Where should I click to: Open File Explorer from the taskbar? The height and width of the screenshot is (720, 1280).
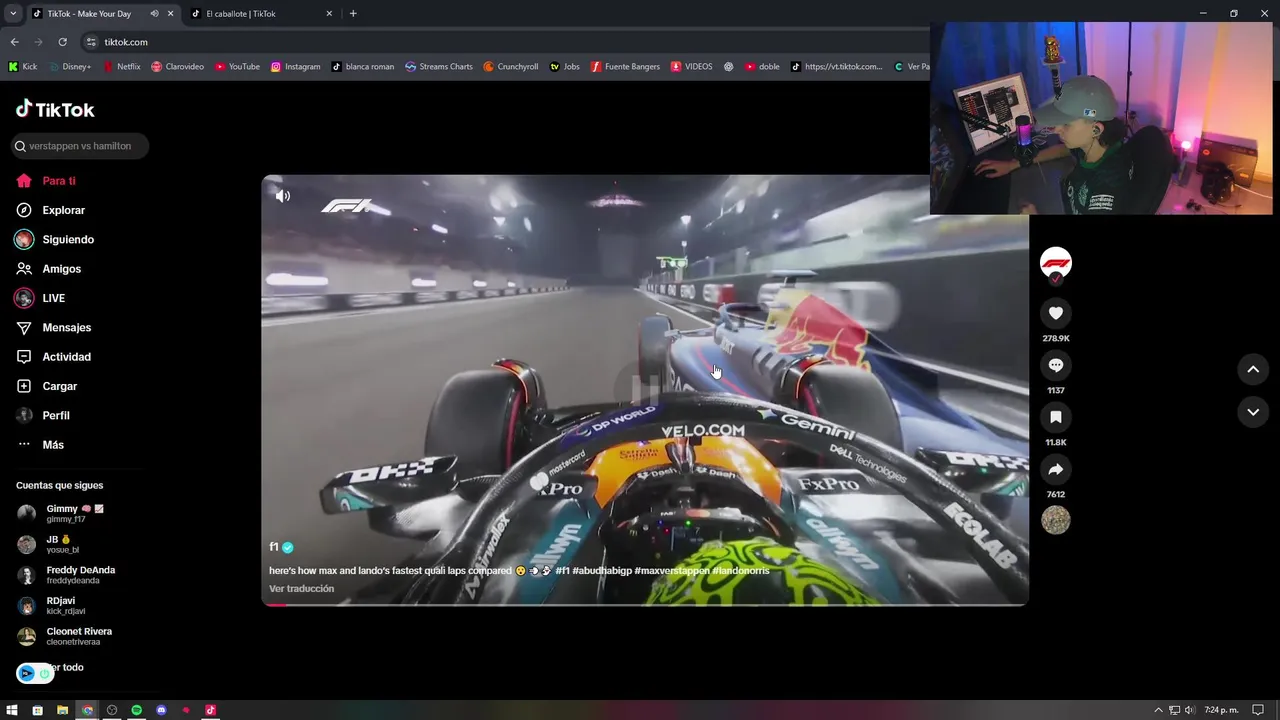pyautogui.click(x=62, y=710)
